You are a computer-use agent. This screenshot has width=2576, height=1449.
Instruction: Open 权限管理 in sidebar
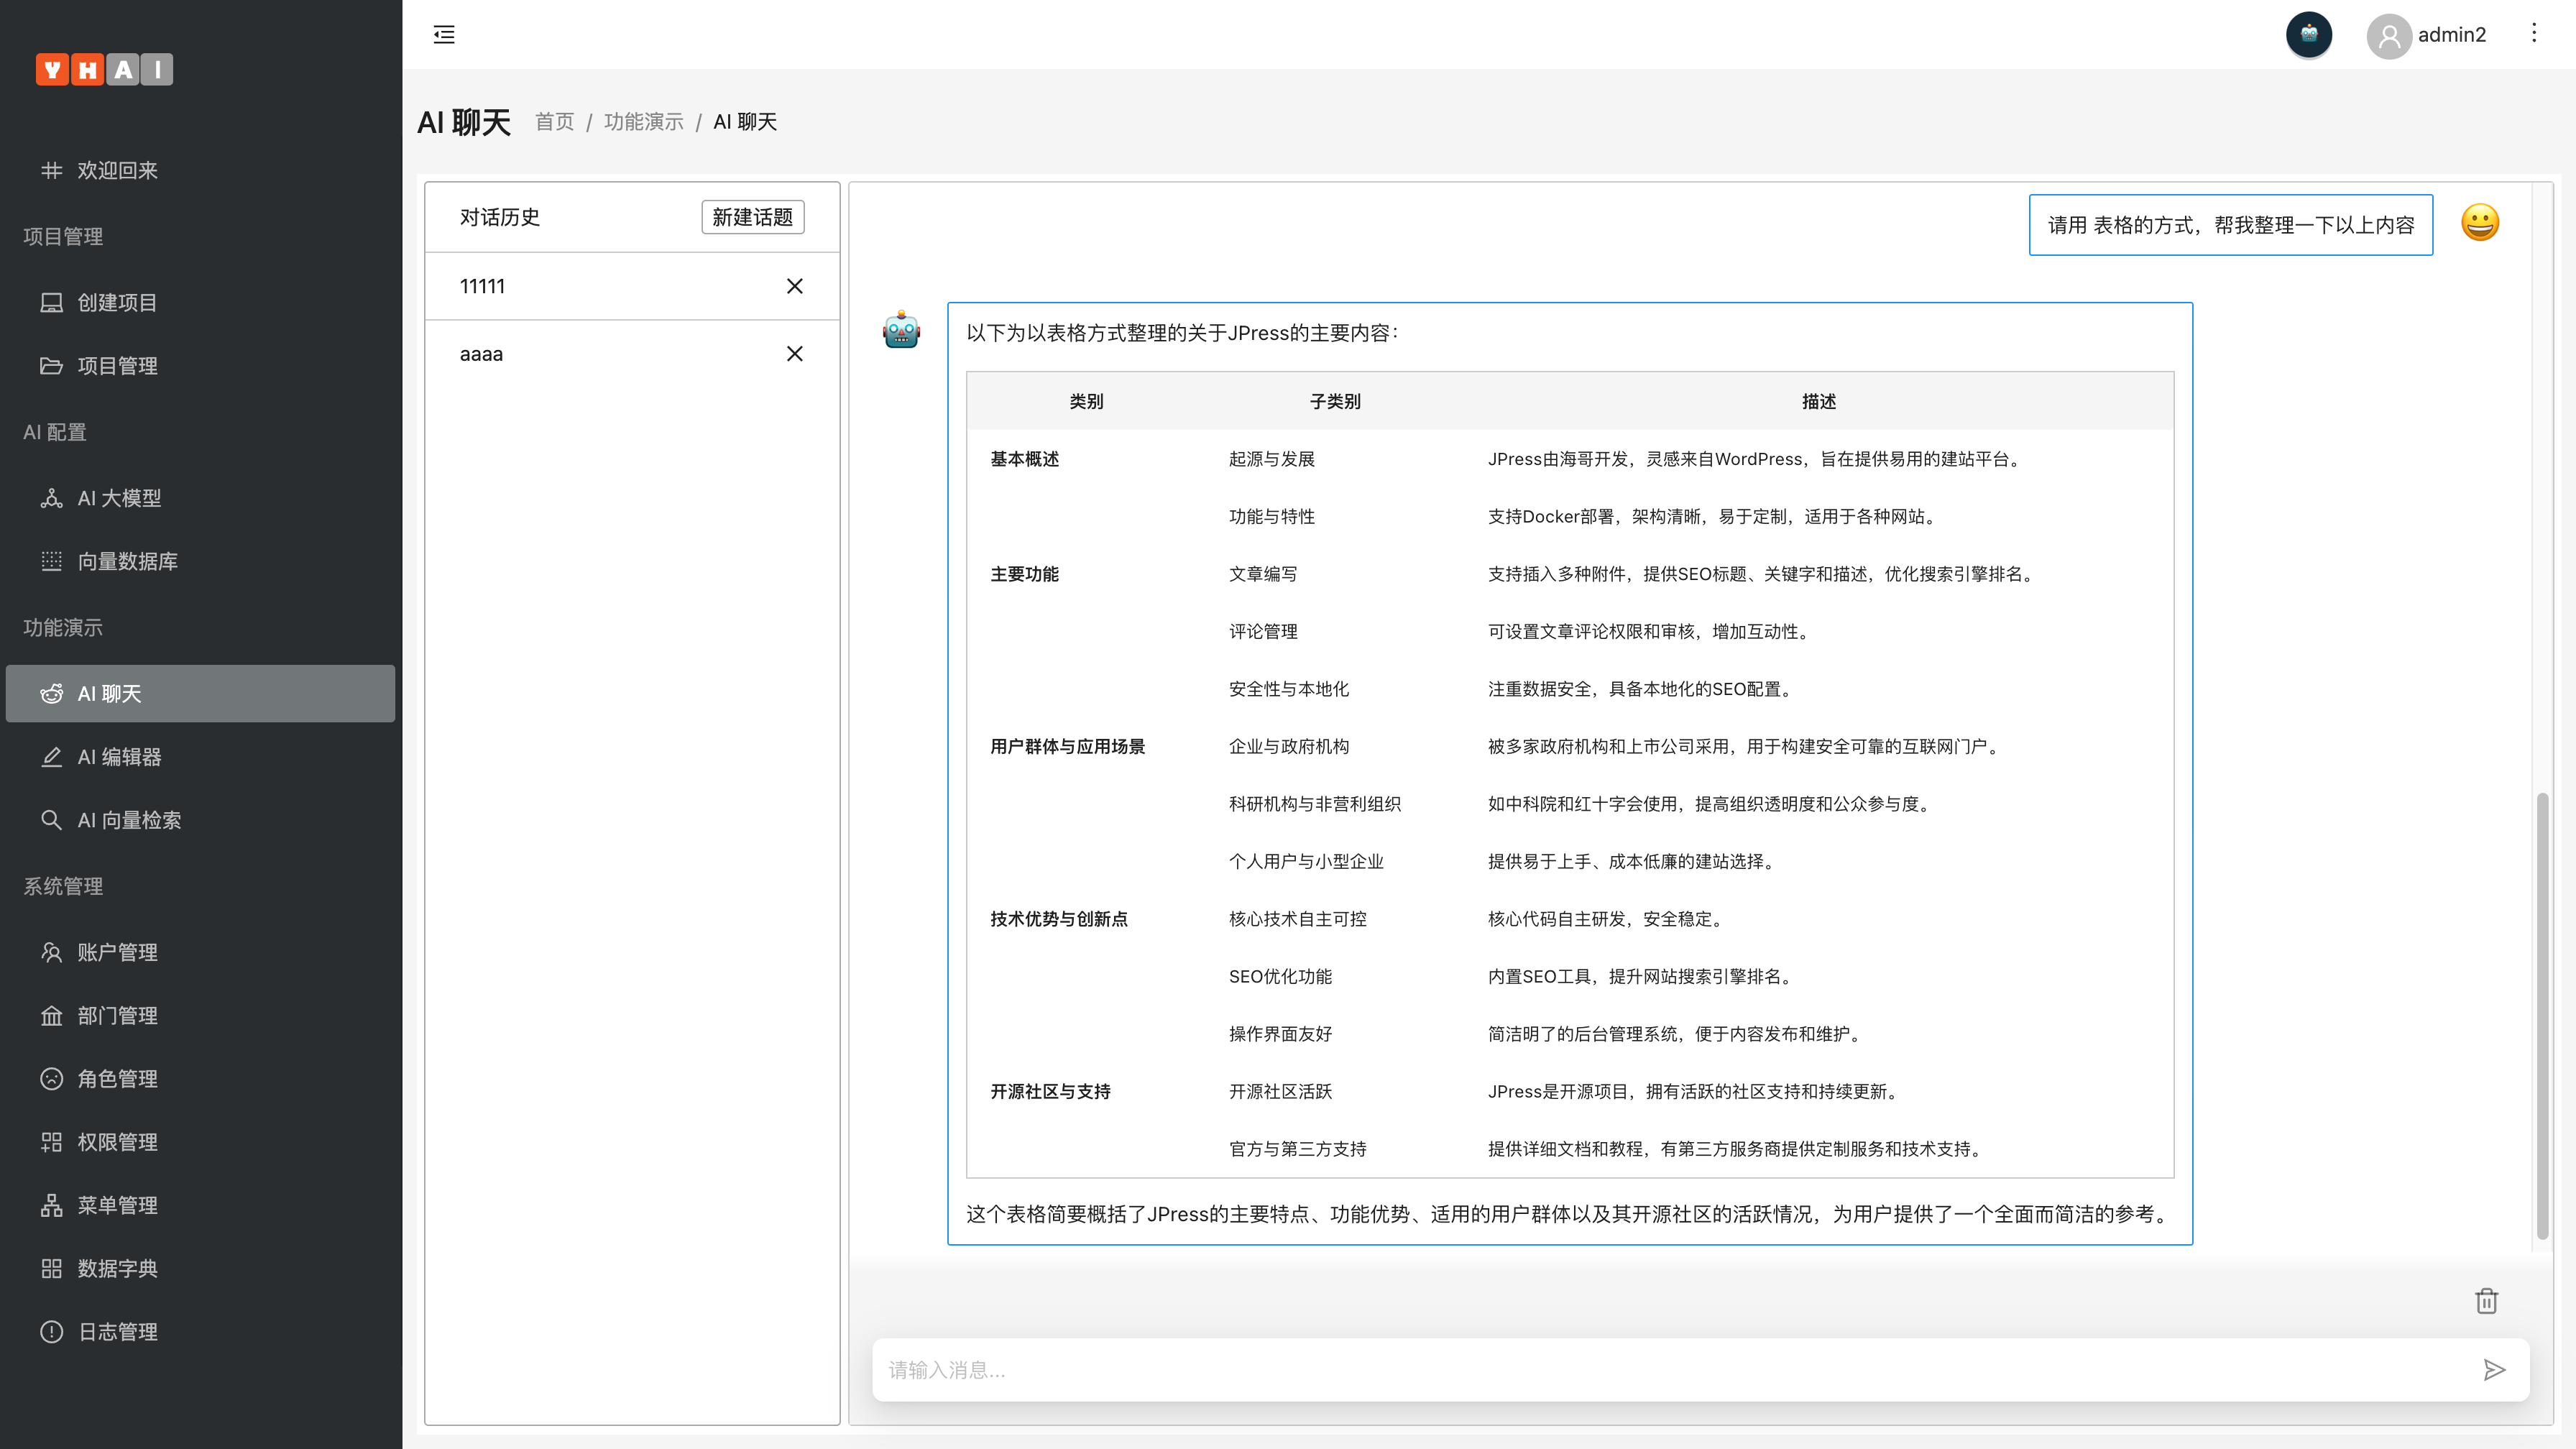pos(200,1142)
